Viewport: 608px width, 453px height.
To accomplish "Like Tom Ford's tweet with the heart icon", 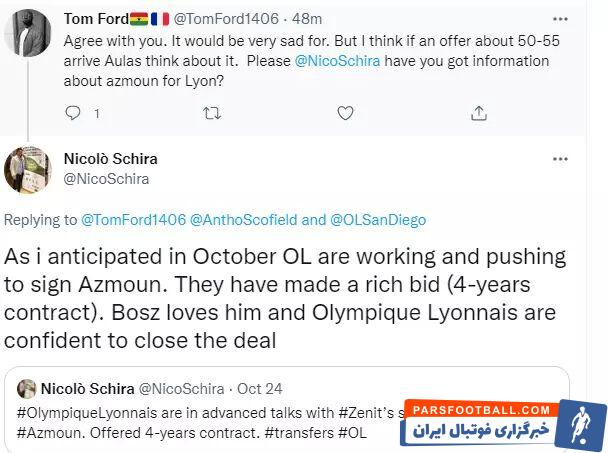I will [x=345, y=114].
